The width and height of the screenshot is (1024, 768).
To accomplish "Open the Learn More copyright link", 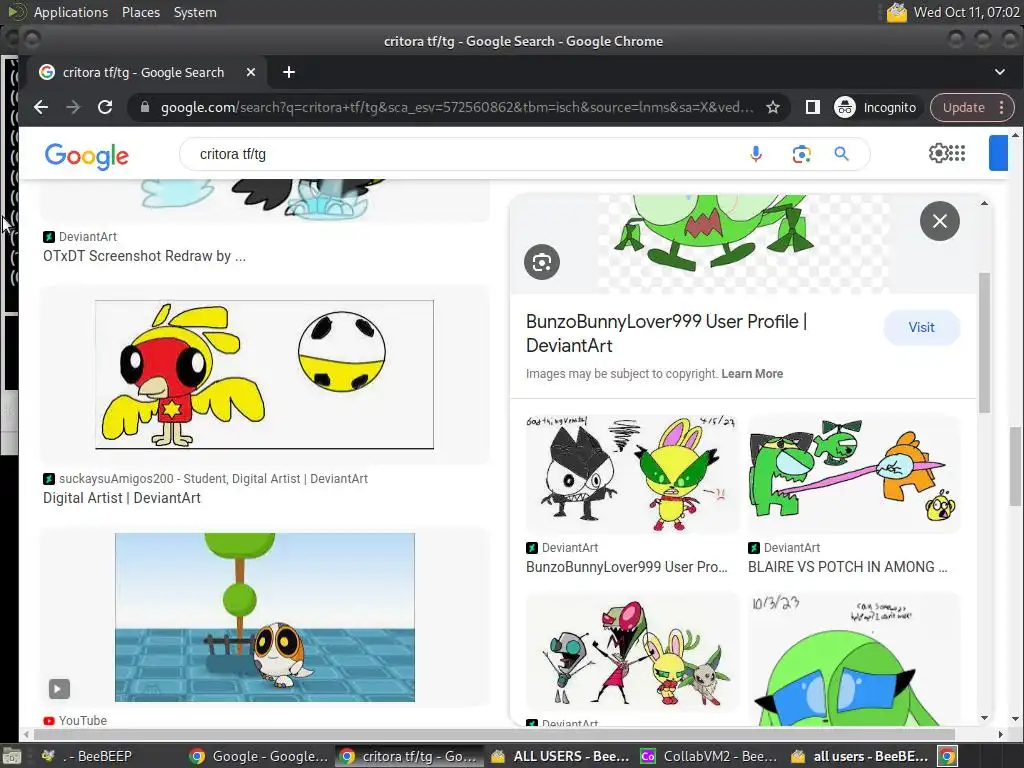I will tap(752, 374).
